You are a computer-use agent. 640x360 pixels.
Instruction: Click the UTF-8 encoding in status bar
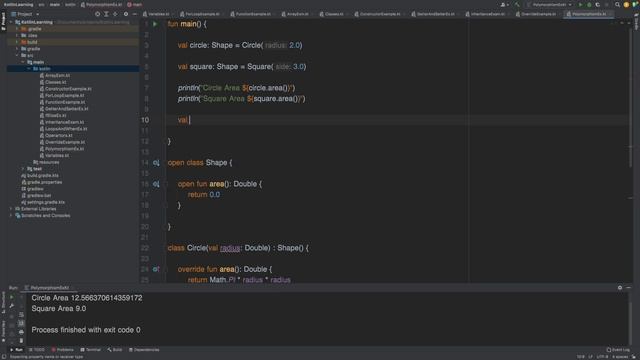click(602, 357)
